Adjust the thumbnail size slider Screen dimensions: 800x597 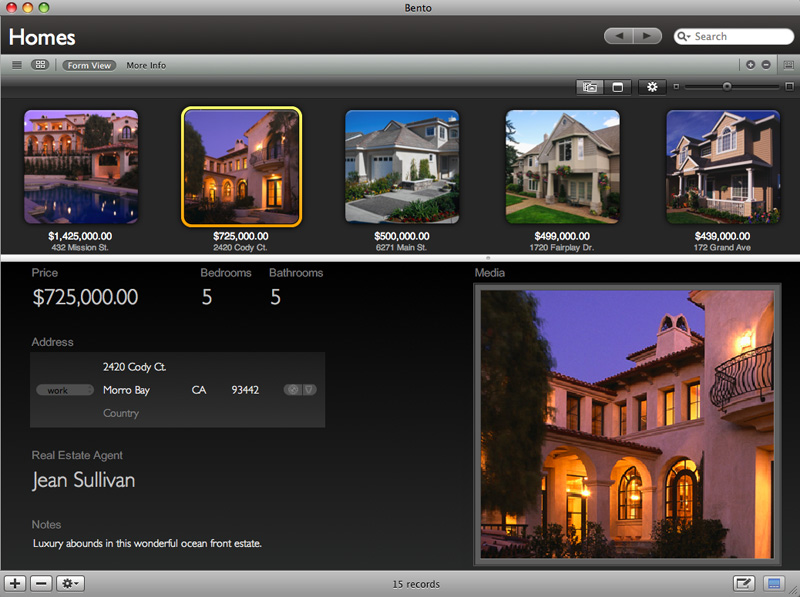click(x=727, y=87)
